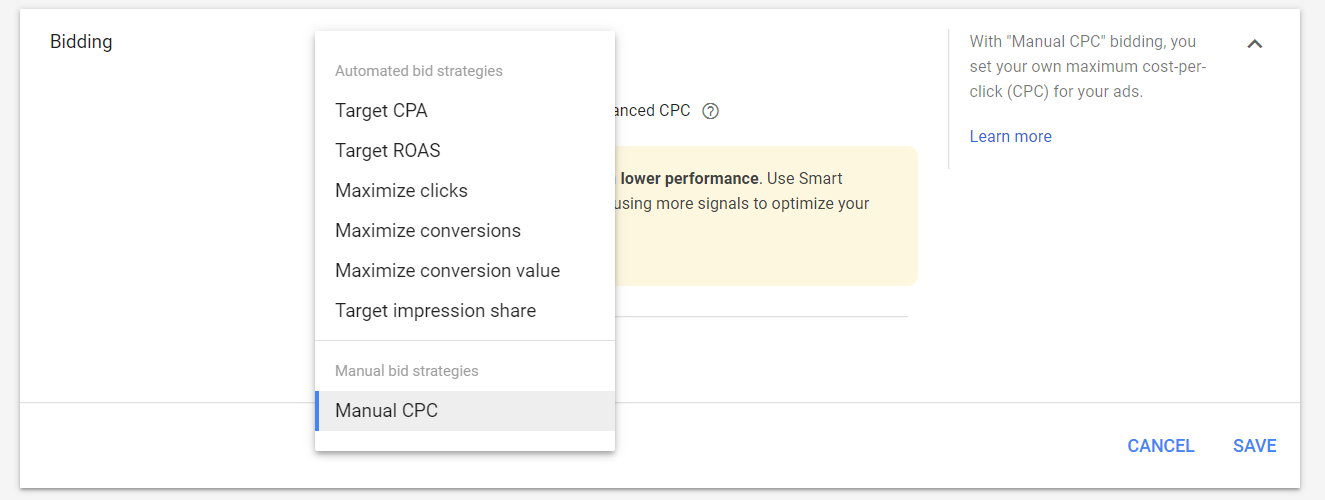This screenshot has height=500, width=1325.
Task: Click the Bidding section title
Action: (x=81, y=42)
